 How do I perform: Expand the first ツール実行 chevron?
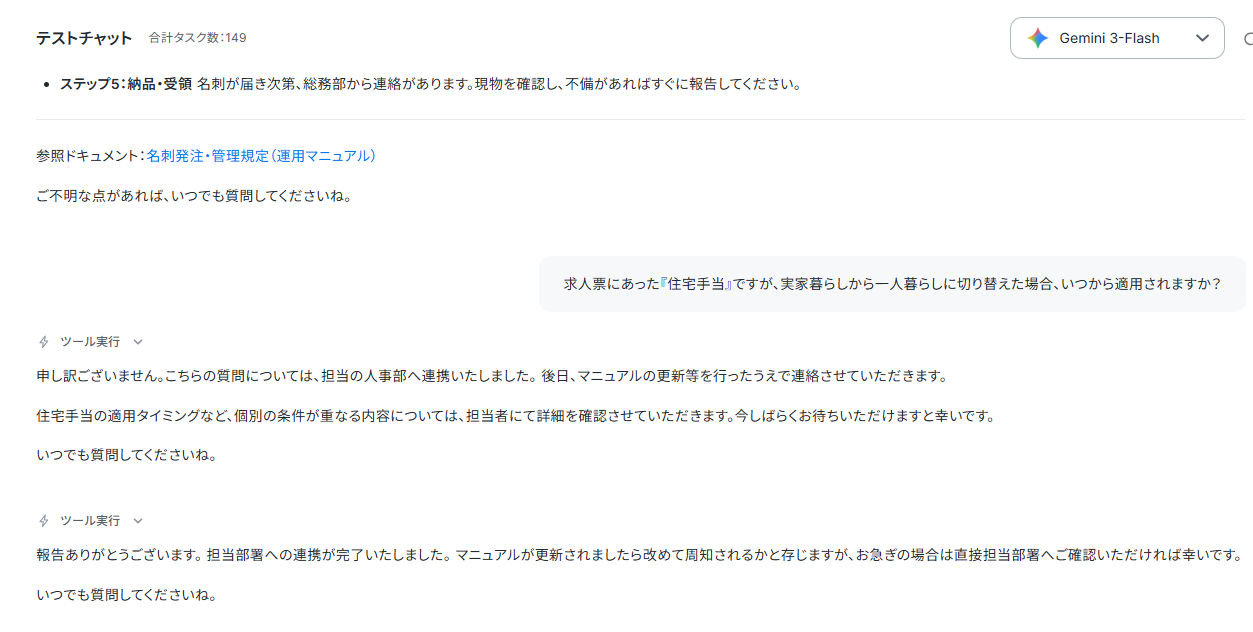pyautogui.click(x=138, y=342)
